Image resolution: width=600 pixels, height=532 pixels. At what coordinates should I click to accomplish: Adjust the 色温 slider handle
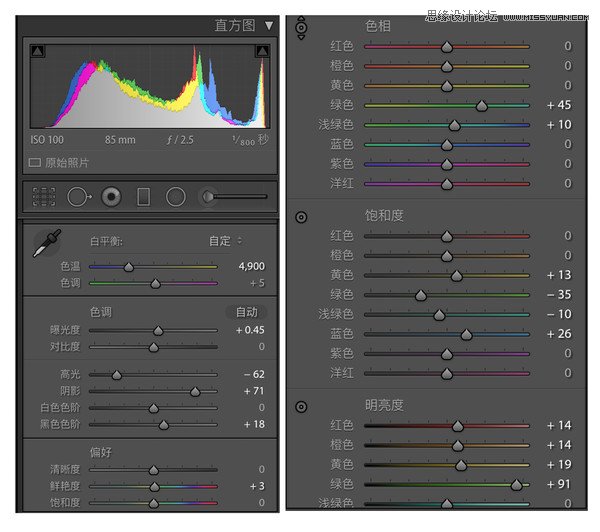129,267
